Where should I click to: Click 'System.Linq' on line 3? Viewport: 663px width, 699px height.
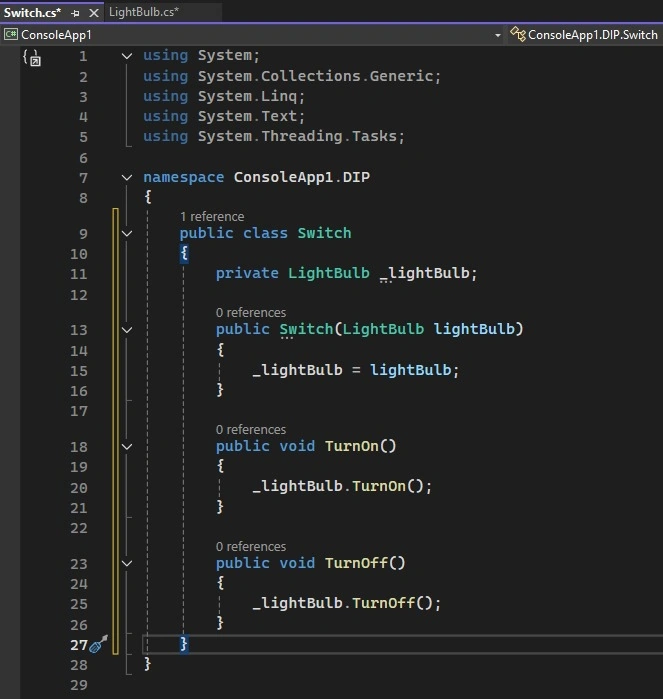click(247, 96)
